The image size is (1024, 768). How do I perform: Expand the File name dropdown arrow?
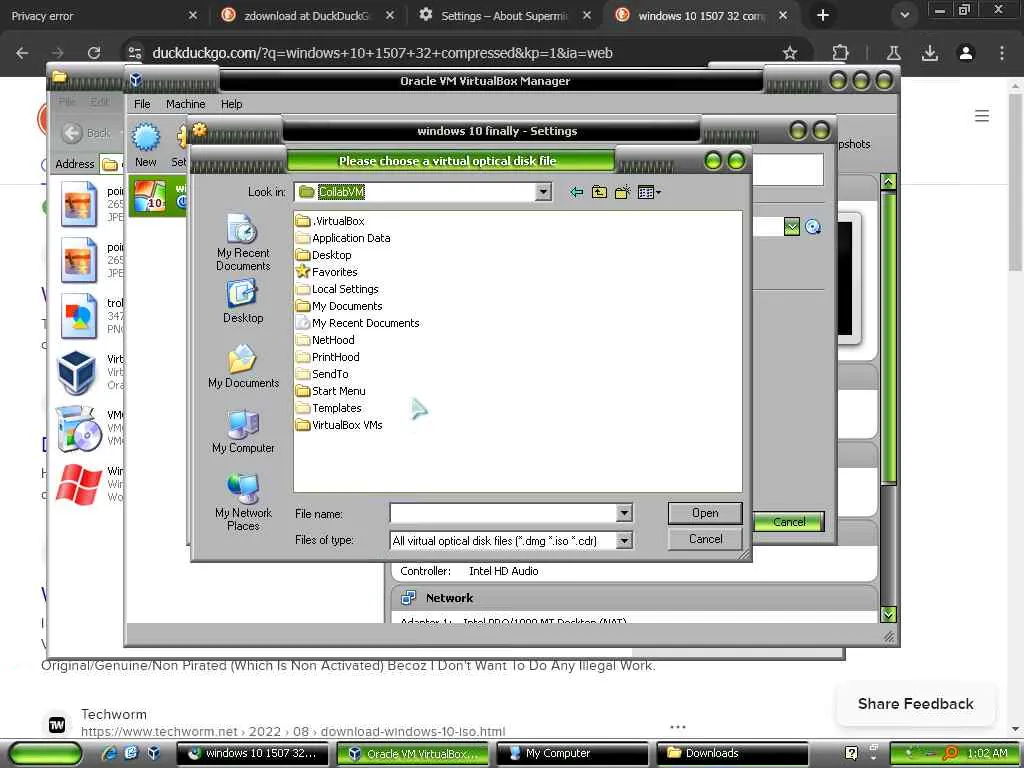tap(624, 513)
